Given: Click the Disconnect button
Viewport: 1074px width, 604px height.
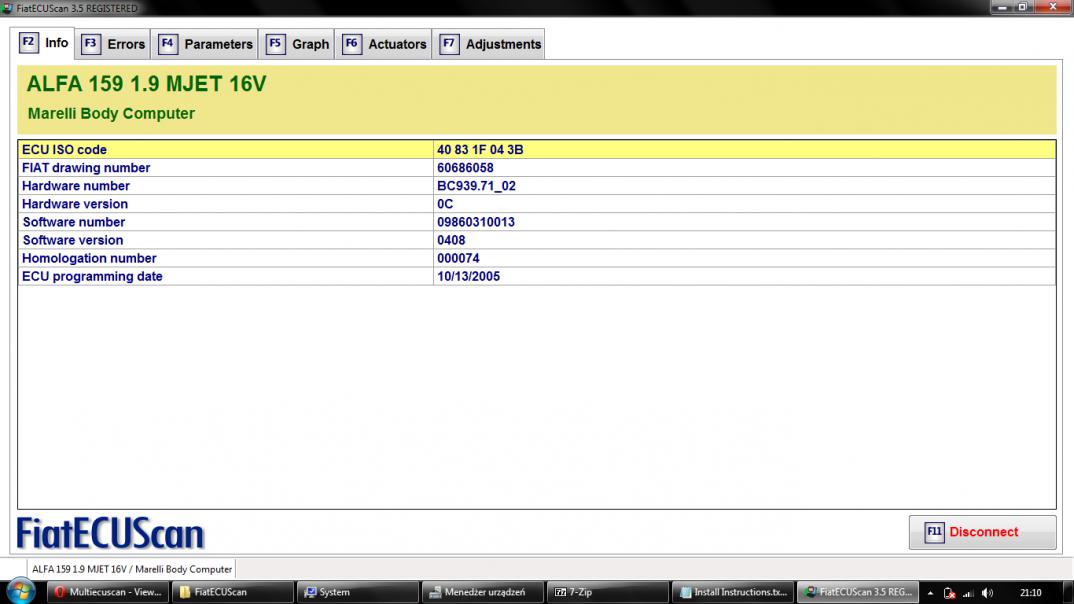Looking at the screenshot, I should point(982,532).
